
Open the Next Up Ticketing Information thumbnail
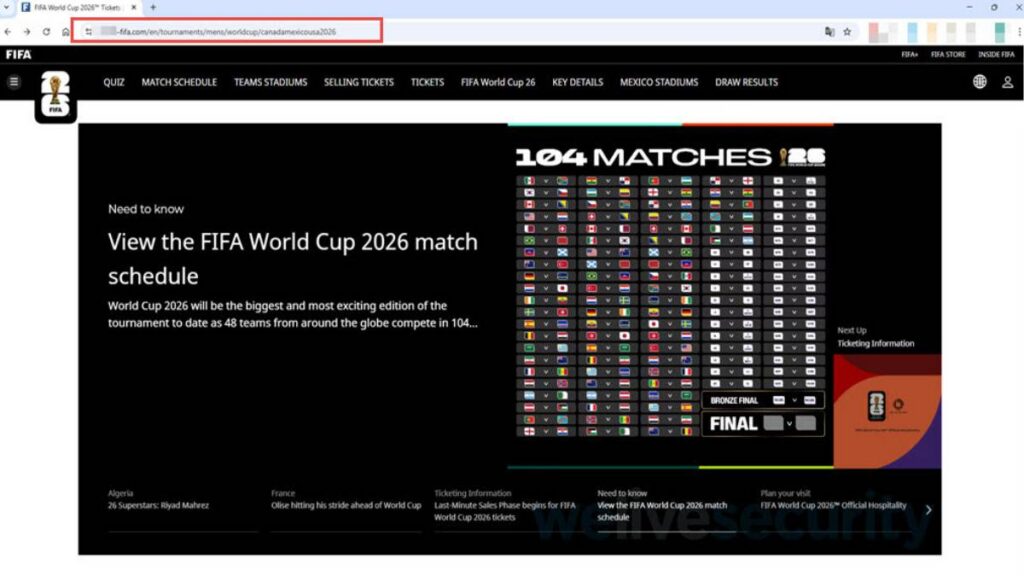[x=888, y=411]
